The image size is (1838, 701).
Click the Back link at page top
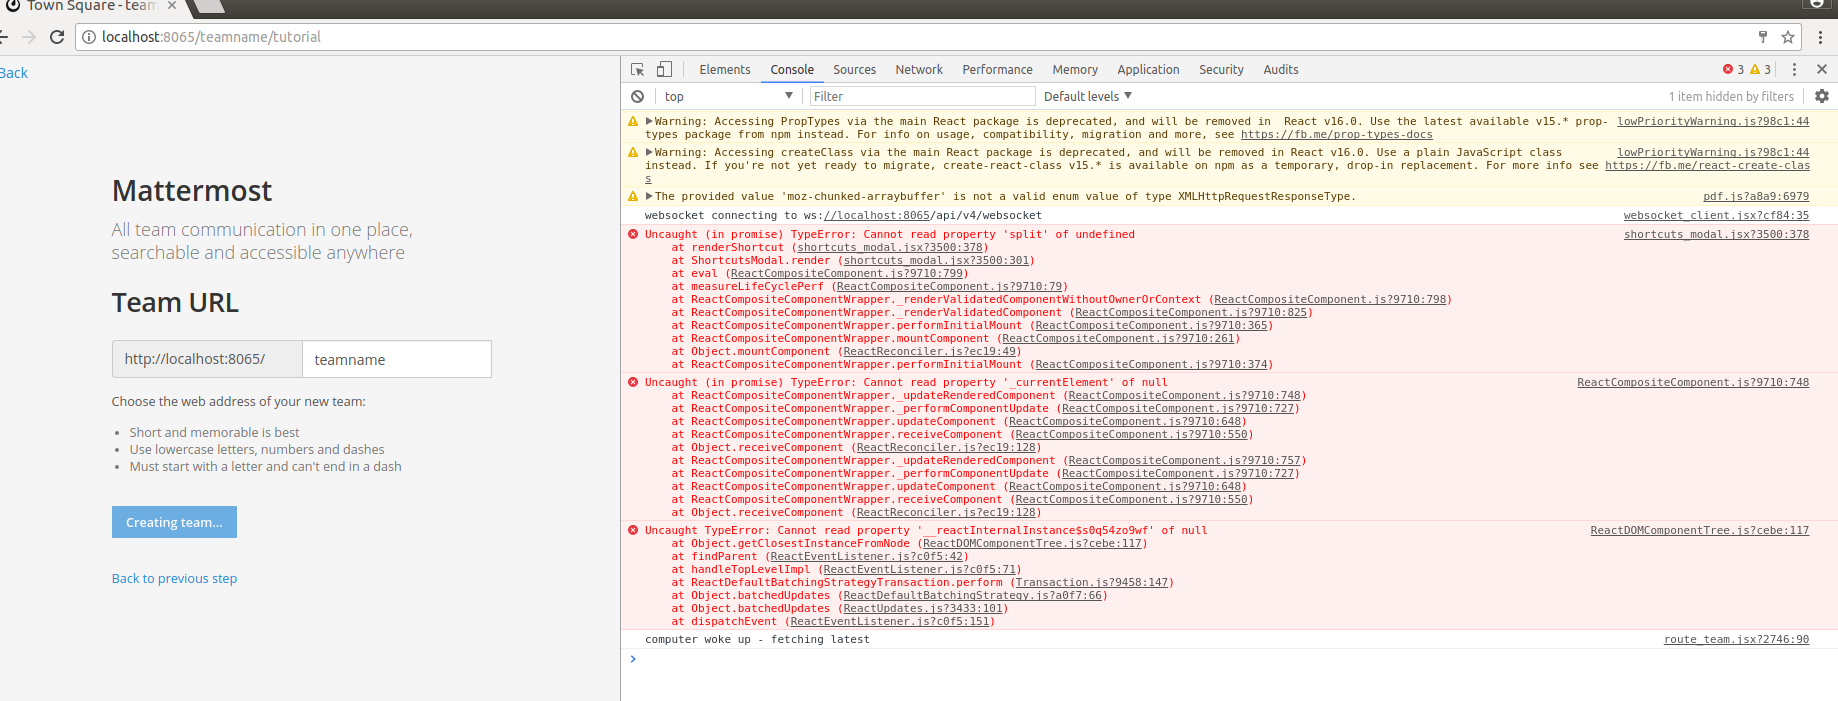(14, 73)
